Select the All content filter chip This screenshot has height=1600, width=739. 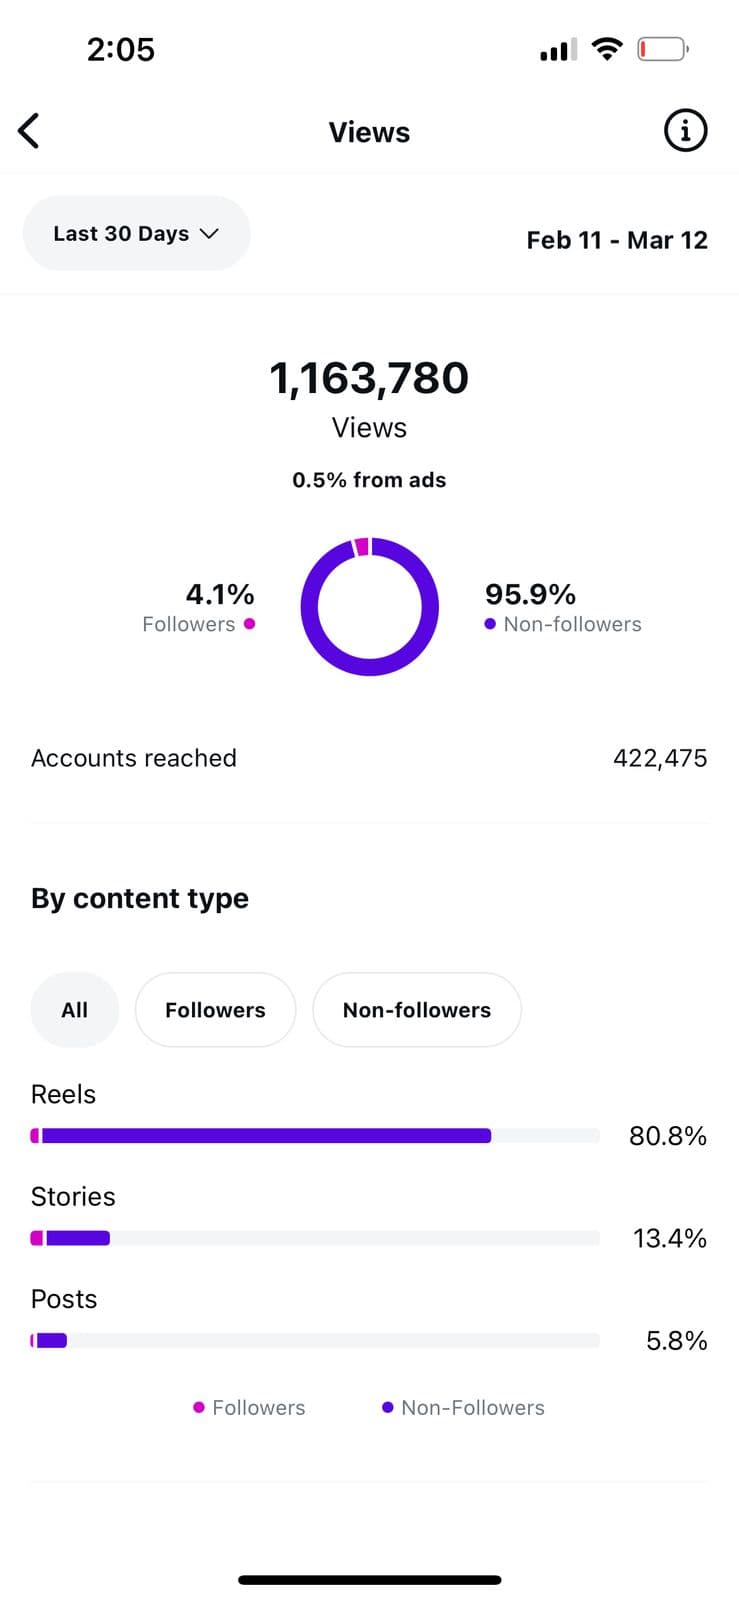click(75, 1010)
